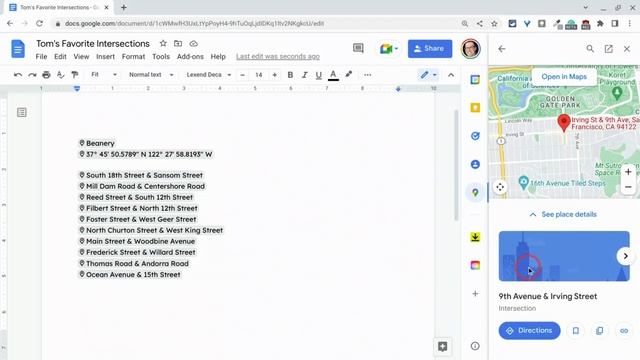Click the 'Last edit was seconds ago' link
The width and height of the screenshot is (640, 360).
pos(278,57)
